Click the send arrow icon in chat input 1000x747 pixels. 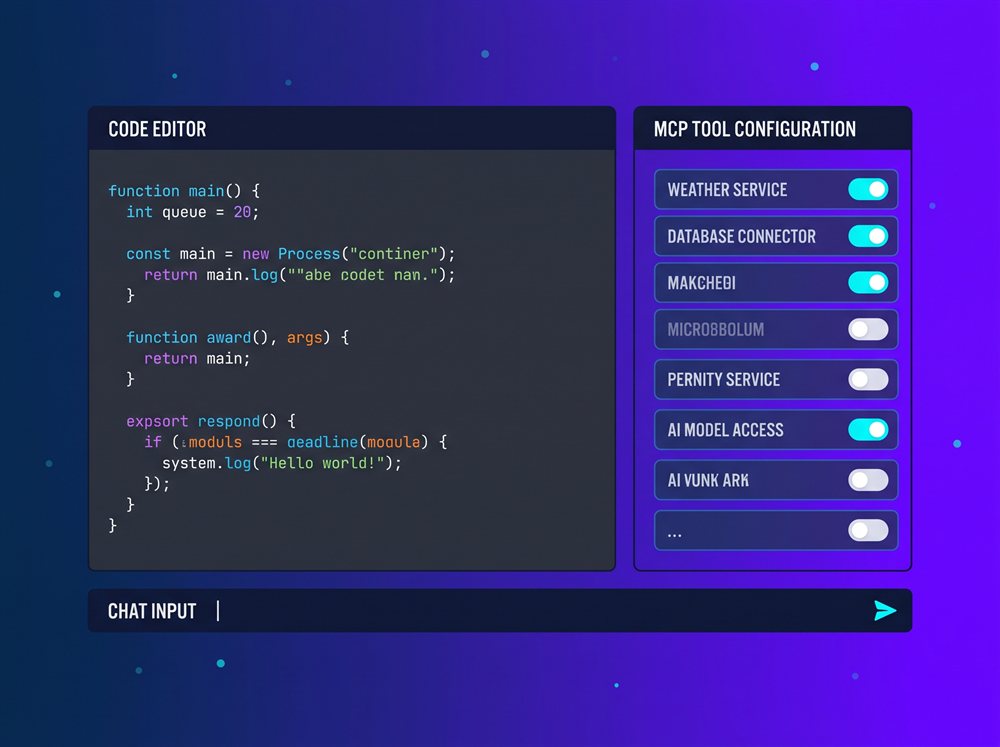[x=885, y=610]
